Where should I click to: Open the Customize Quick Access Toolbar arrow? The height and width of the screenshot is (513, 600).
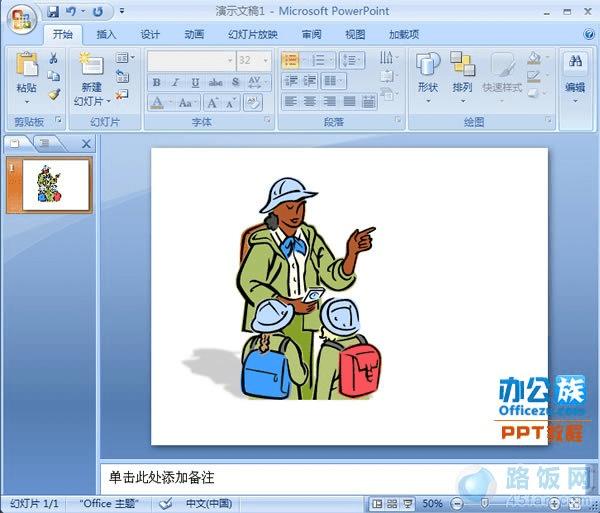[x=122, y=11]
